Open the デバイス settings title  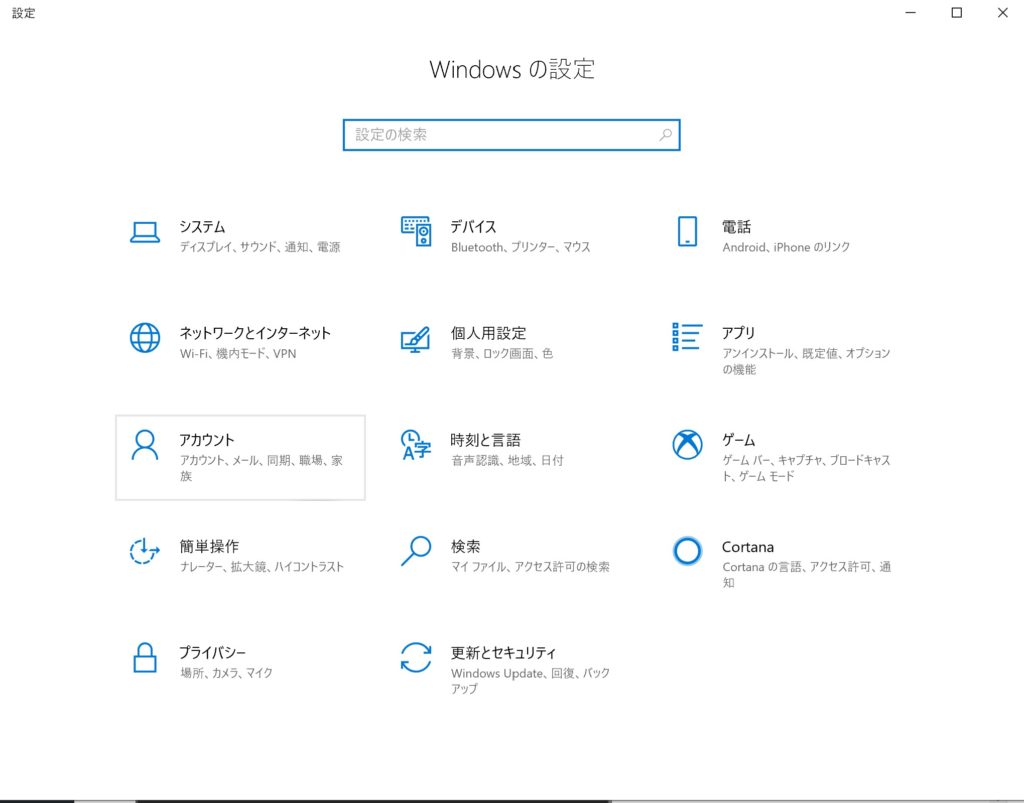[473, 227]
